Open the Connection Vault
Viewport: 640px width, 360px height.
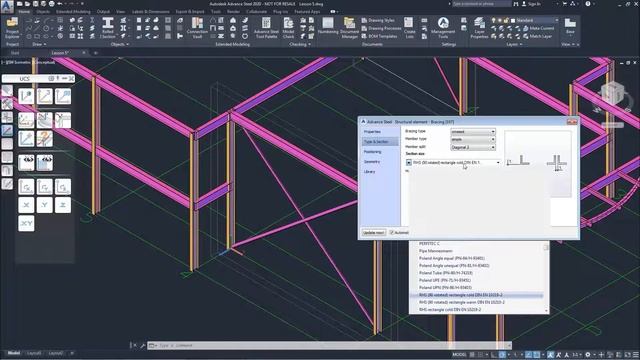[x=197, y=27]
